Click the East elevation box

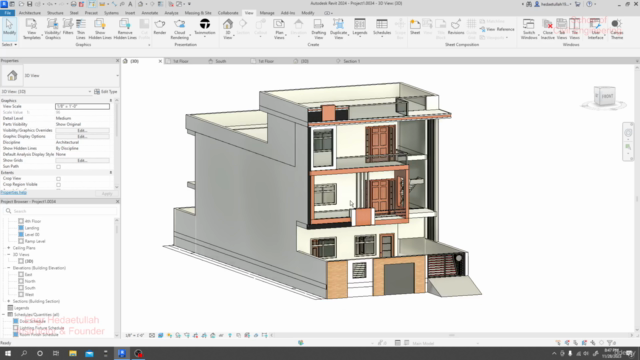(21, 275)
